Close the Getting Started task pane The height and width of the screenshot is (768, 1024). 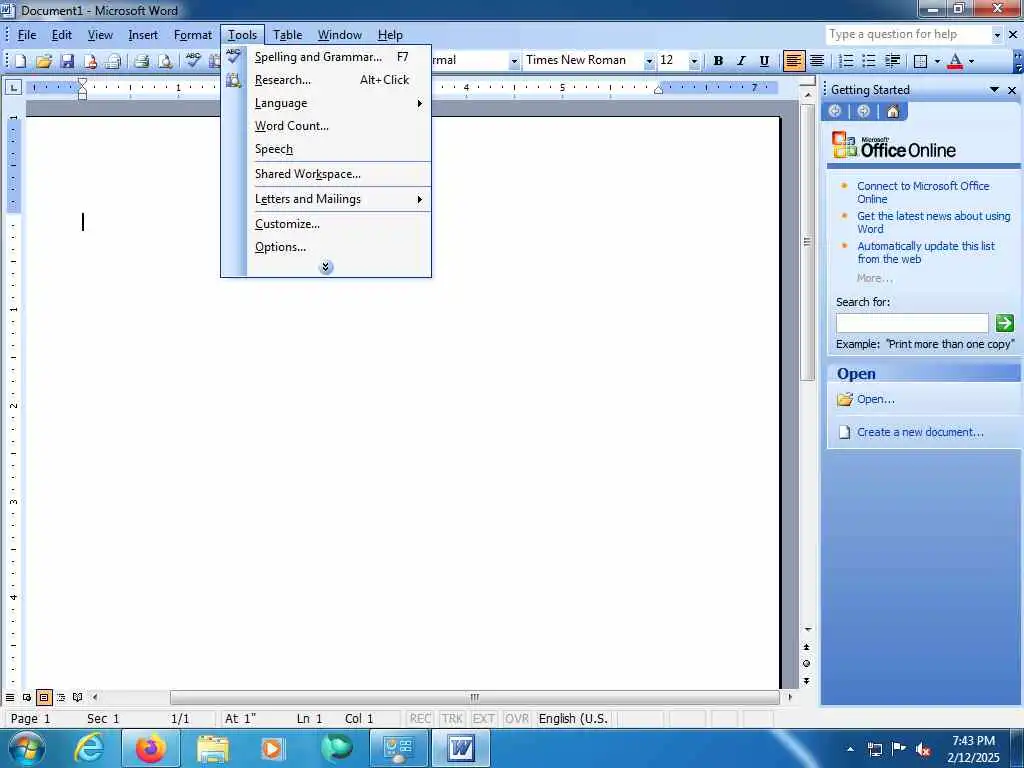click(x=1012, y=90)
